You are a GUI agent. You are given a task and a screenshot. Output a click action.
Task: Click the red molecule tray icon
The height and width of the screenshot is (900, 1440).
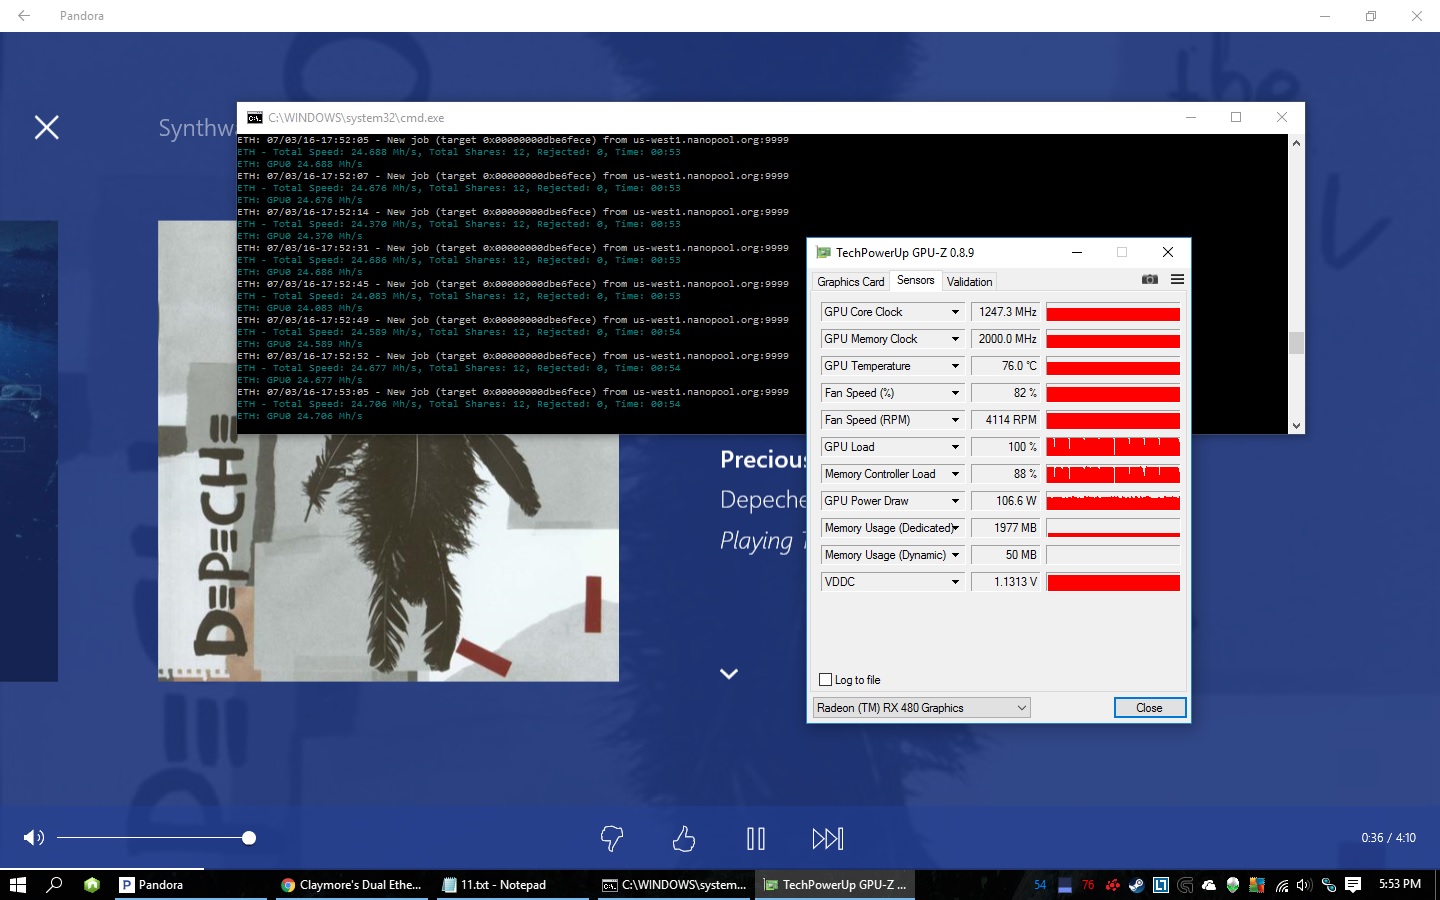(x=1112, y=885)
